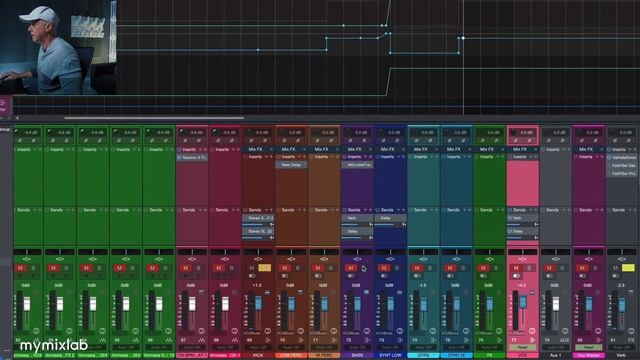640x360 pixels.
Task: Disable Solo on KICK channel
Action: click(264, 268)
